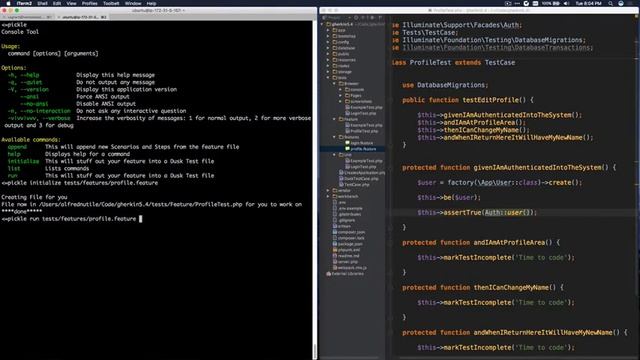Click the givenIAmAuthenticatedIntoTheSystem function declaration
This screenshot has height=360, width=640.
coord(509,167)
